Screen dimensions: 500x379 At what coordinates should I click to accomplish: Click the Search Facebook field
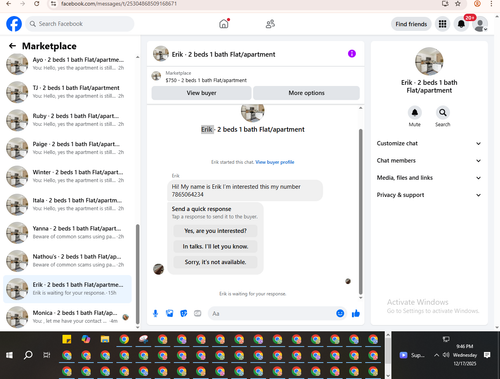coord(80,24)
